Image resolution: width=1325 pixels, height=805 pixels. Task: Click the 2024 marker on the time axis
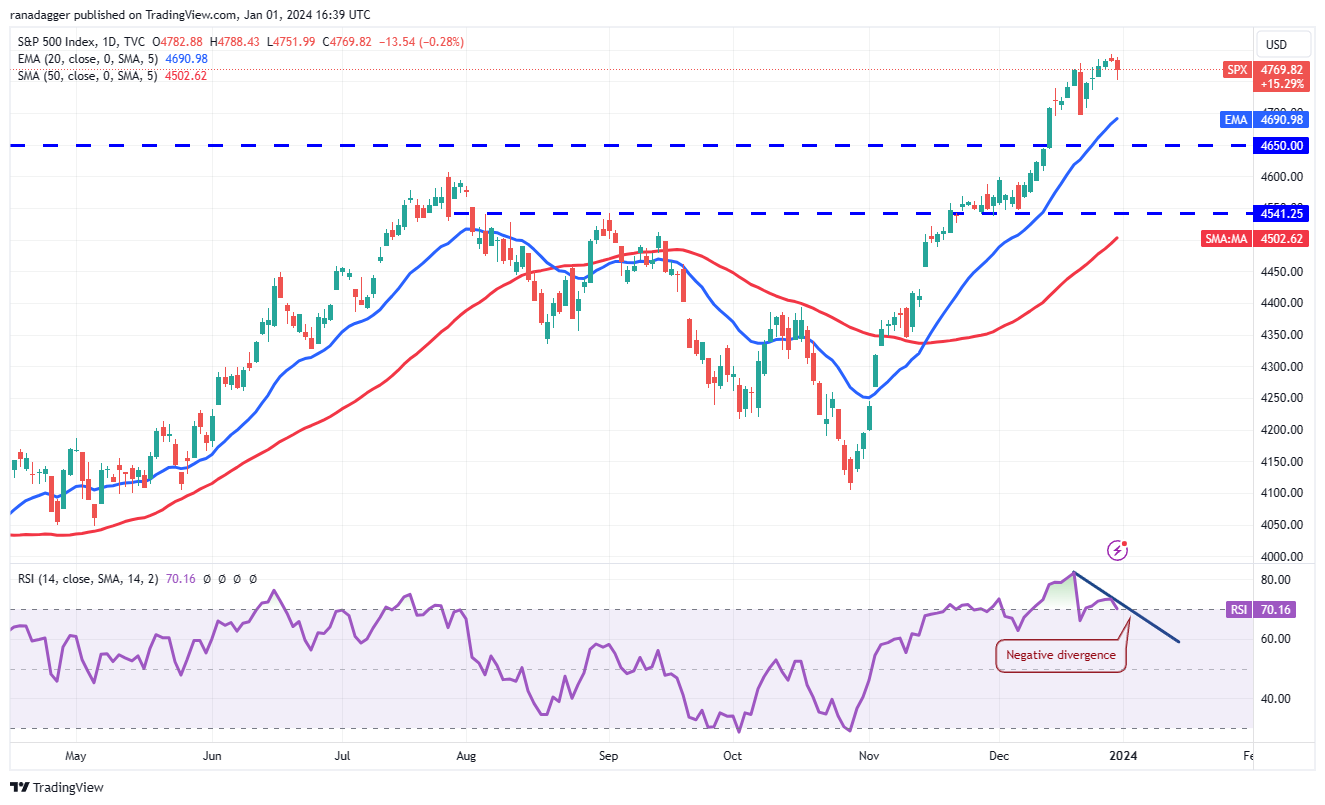(1123, 757)
